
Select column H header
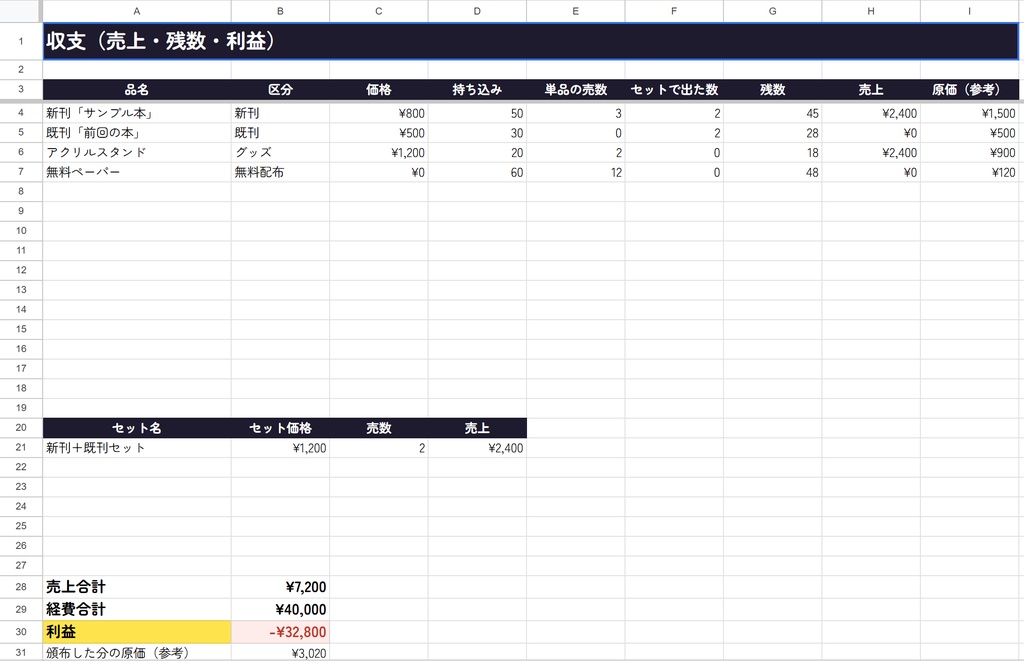(871, 11)
